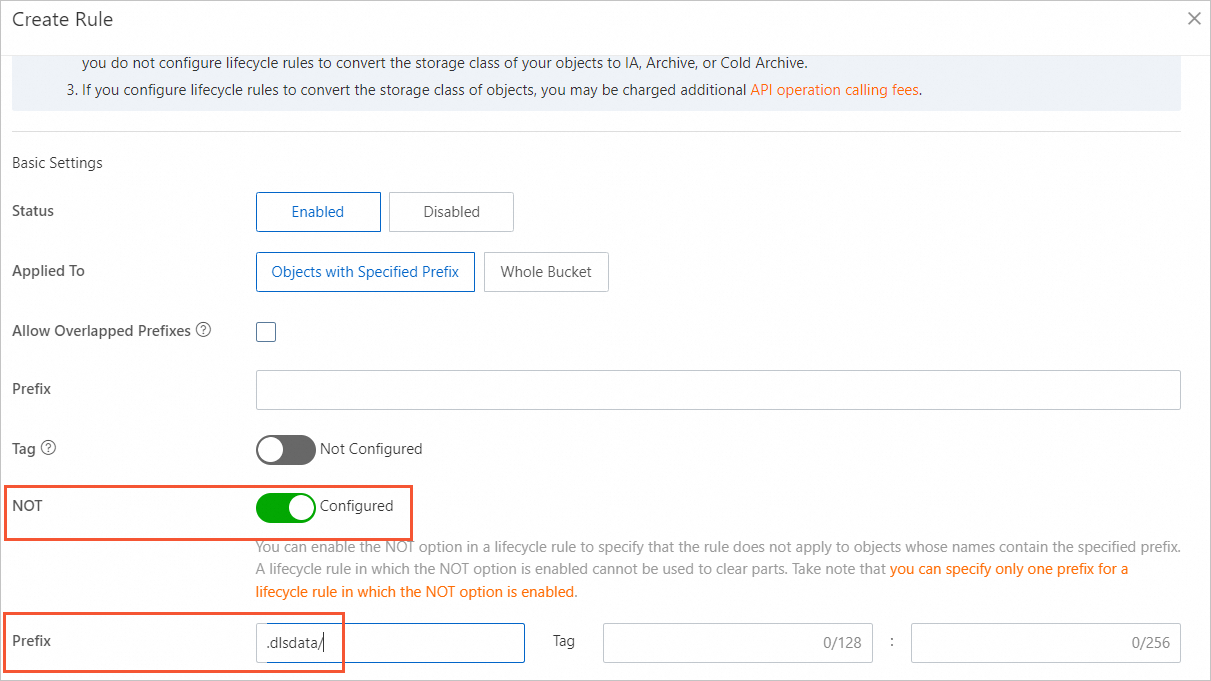Click the Configured label beside NOT
The width and height of the screenshot is (1211, 681).
[357, 506]
